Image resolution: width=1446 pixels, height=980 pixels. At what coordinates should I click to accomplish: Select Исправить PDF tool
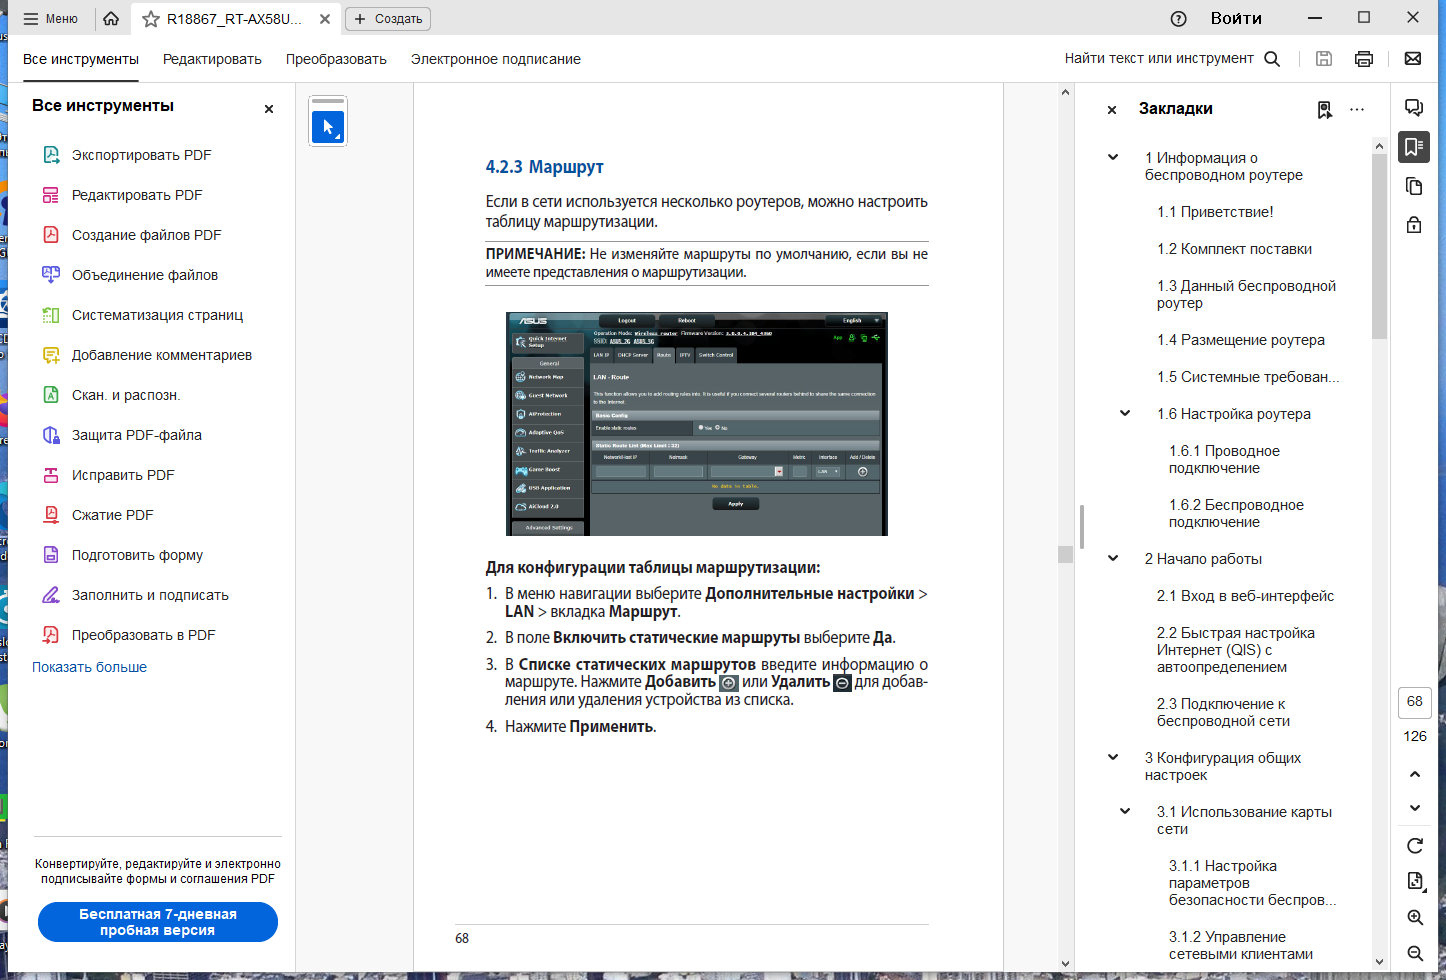[x=123, y=475]
